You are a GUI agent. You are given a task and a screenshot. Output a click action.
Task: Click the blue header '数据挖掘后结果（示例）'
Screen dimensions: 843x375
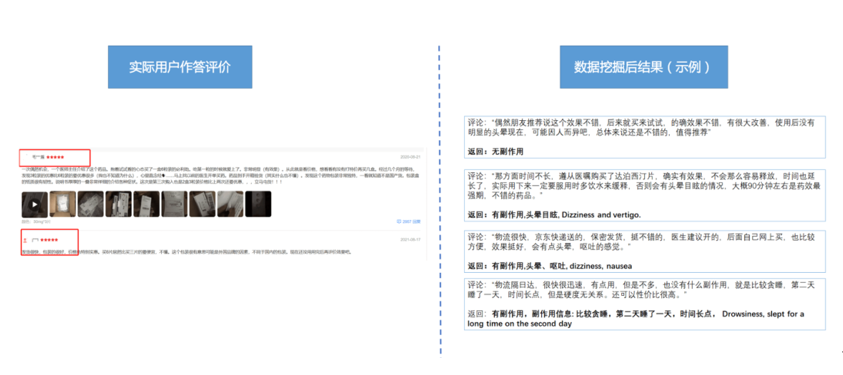click(x=644, y=67)
